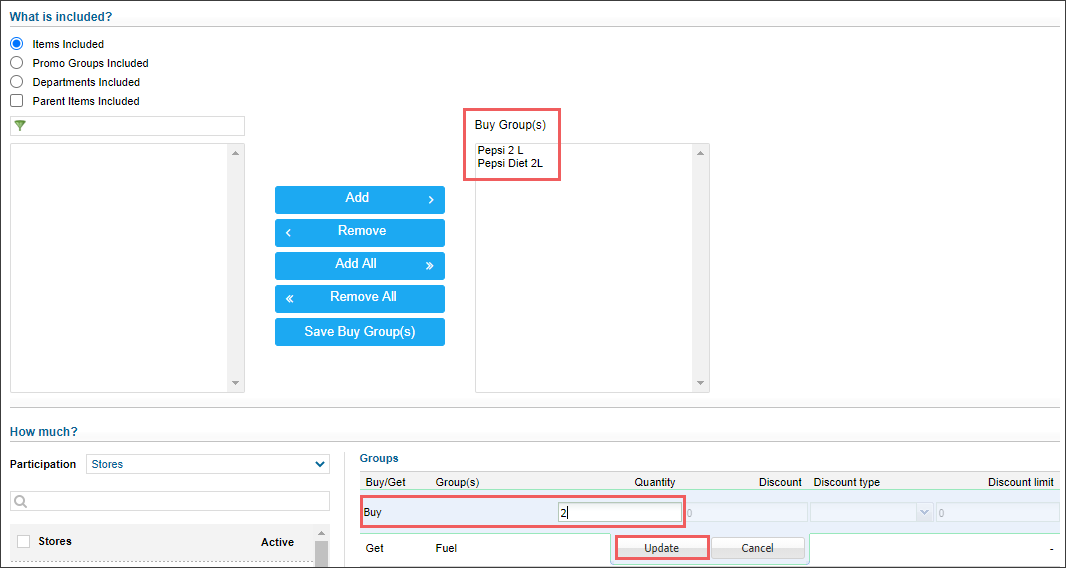The height and width of the screenshot is (568, 1066).
Task: Click the Buy row discount limit field
Action: point(997,512)
